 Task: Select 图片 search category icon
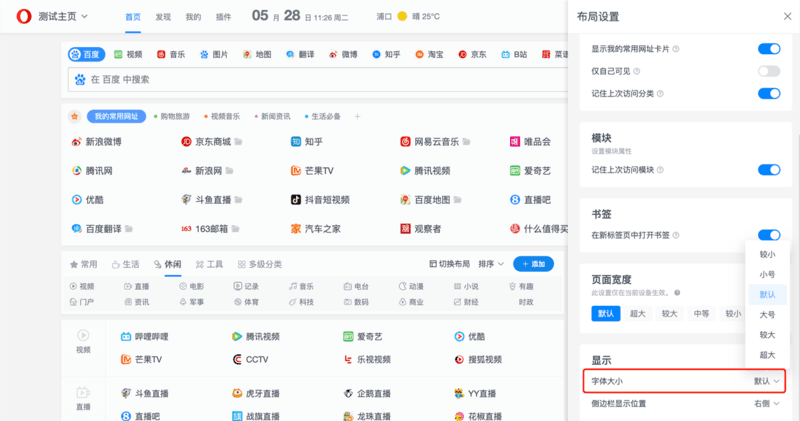(204, 54)
